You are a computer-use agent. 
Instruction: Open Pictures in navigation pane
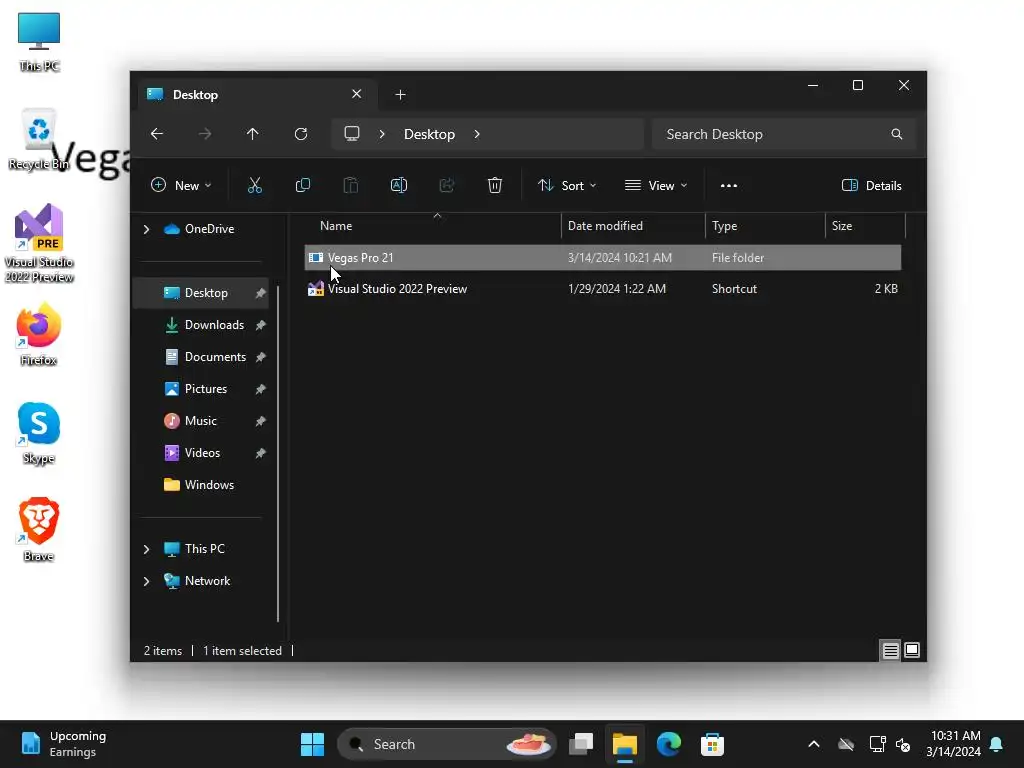pyautogui.click(x=206, y=389)
